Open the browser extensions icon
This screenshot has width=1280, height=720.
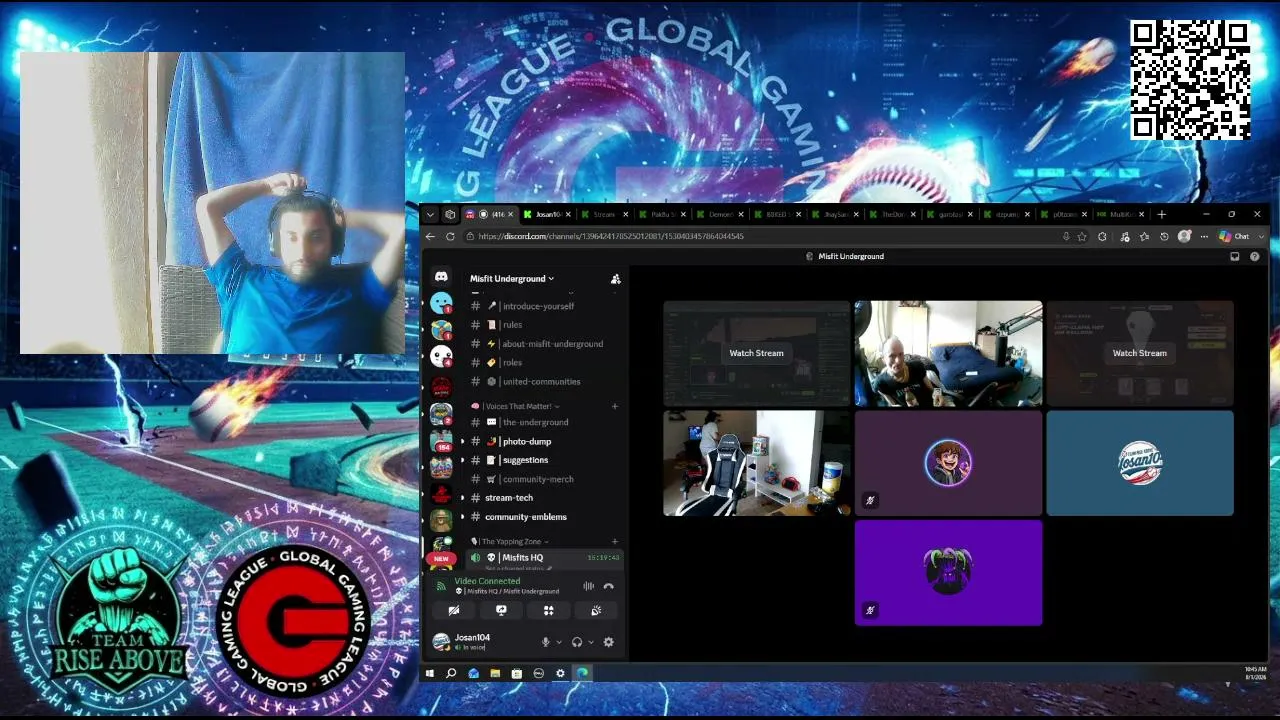click(x=1102, y=236)
